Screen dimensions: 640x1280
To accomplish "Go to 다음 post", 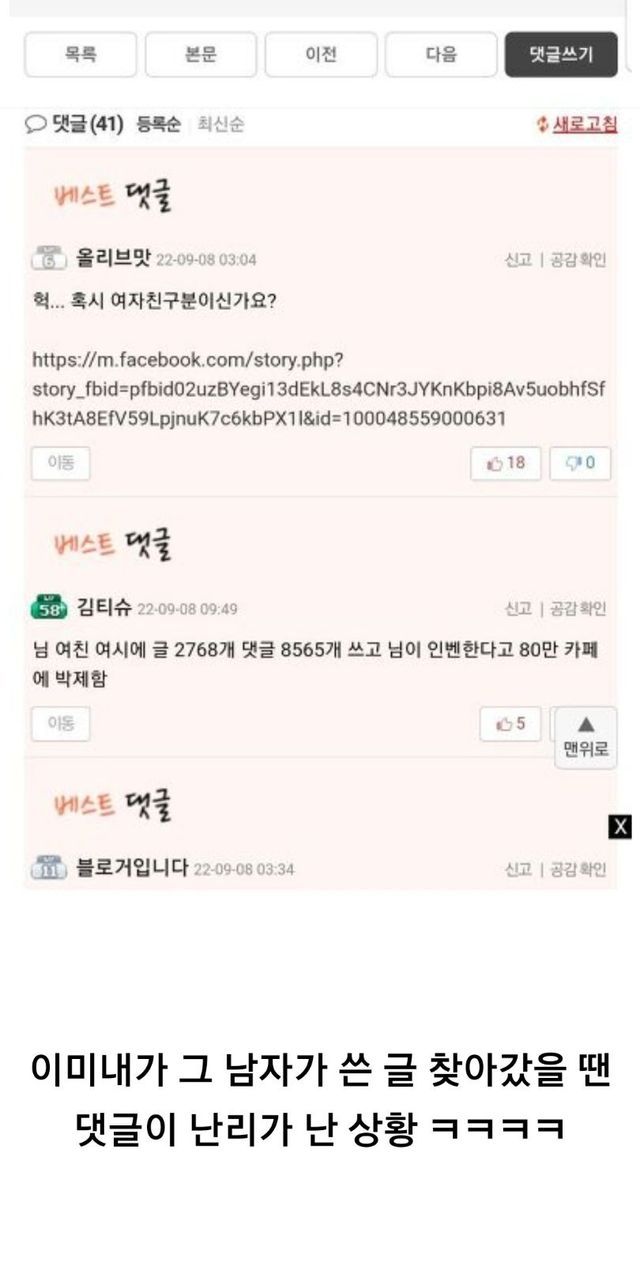I will pyautogui.click(x=441, y=54).
